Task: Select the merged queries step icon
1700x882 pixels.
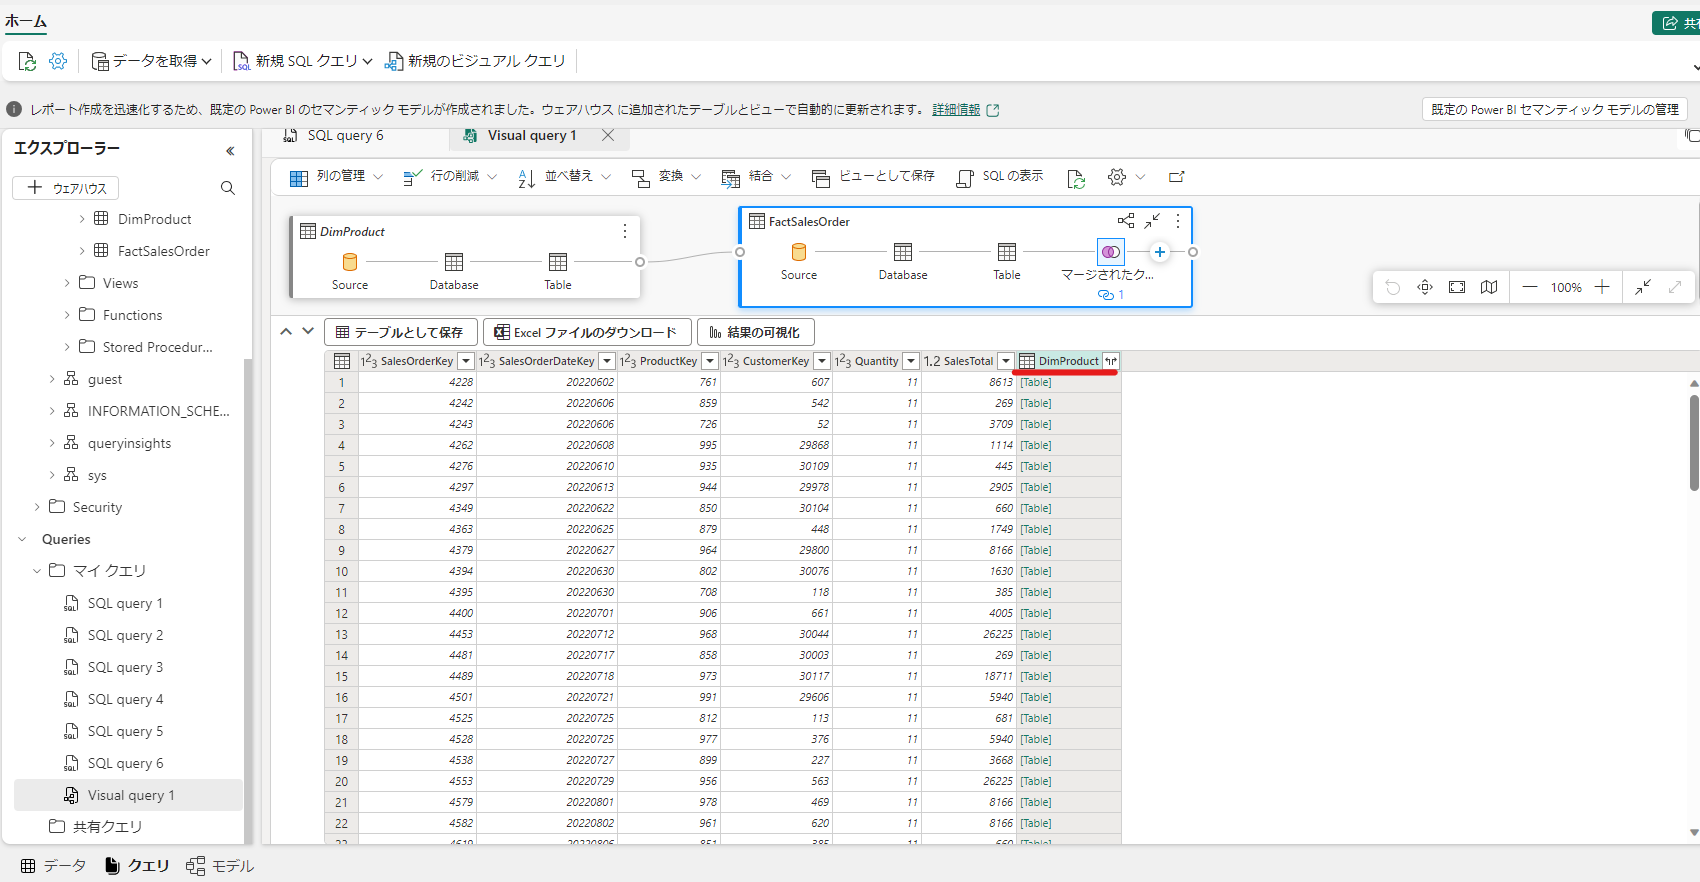Action: [x=1111, y=252]
